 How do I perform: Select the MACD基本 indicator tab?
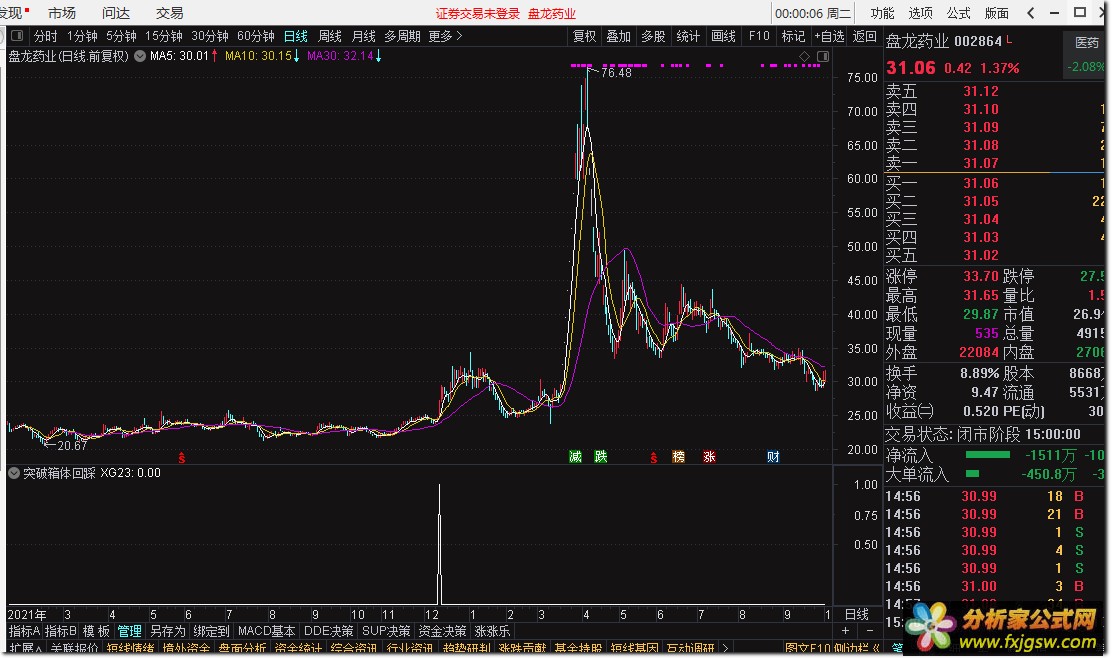pos(266,631)
